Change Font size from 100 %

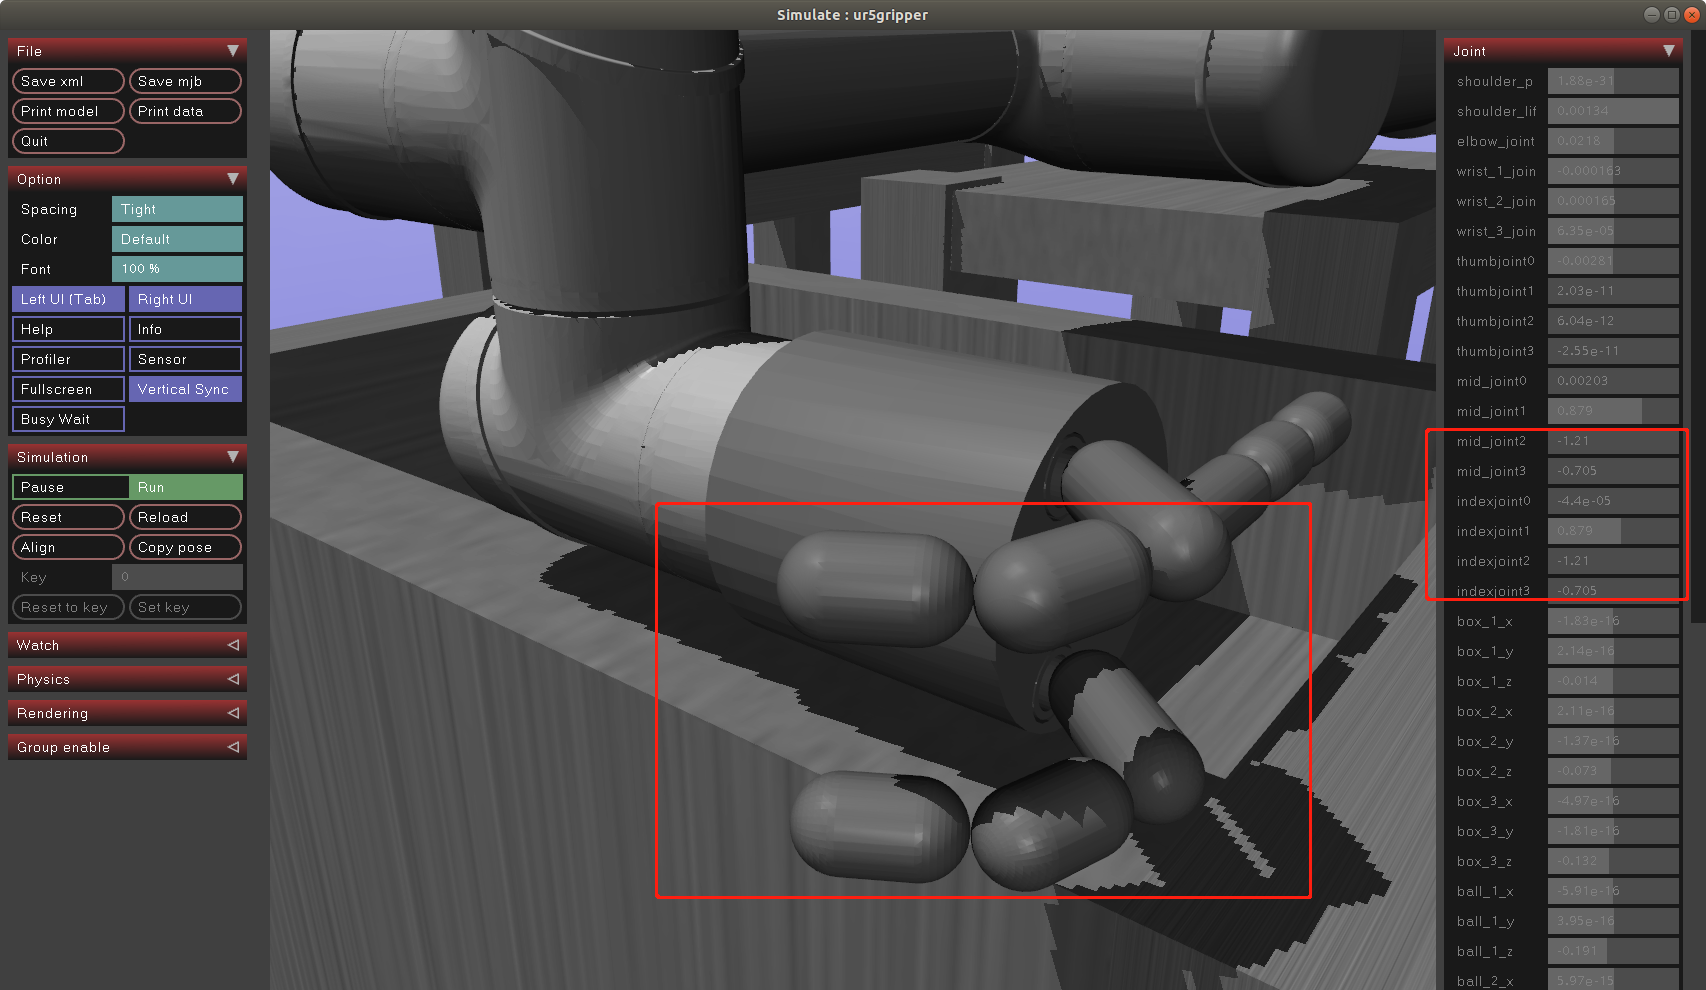pyautogui.click(x=177, y=269)
